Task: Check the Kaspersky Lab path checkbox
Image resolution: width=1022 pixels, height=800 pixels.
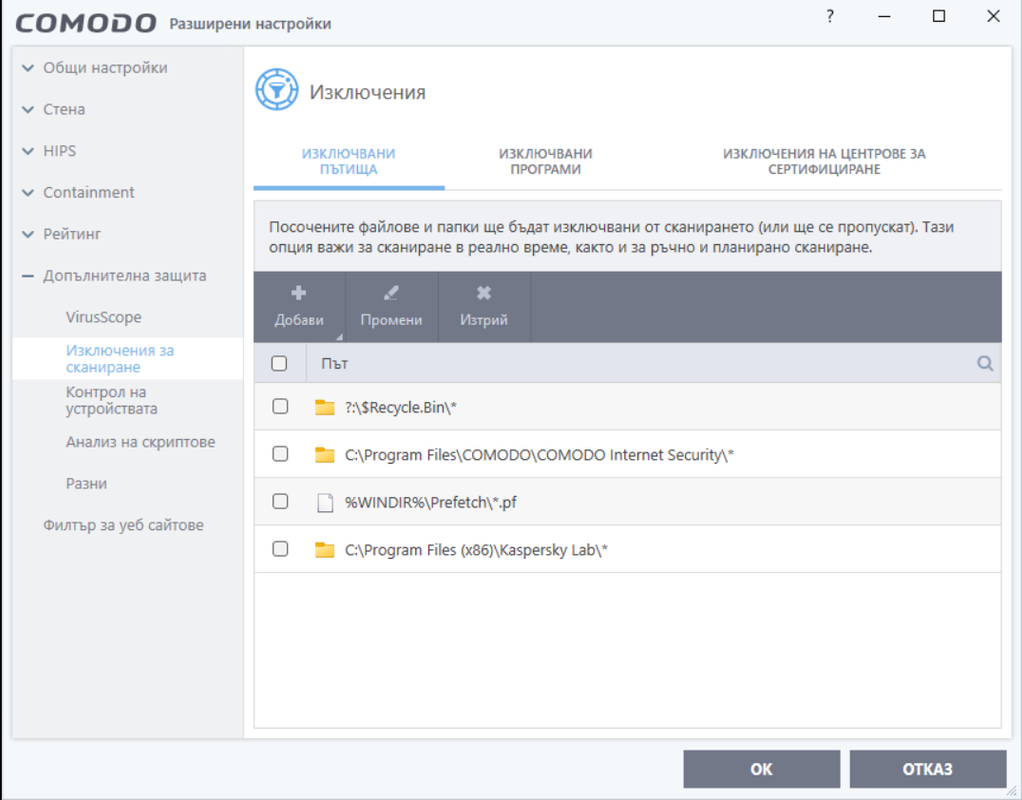Action: pyautogui.click(x=280, y=549)
